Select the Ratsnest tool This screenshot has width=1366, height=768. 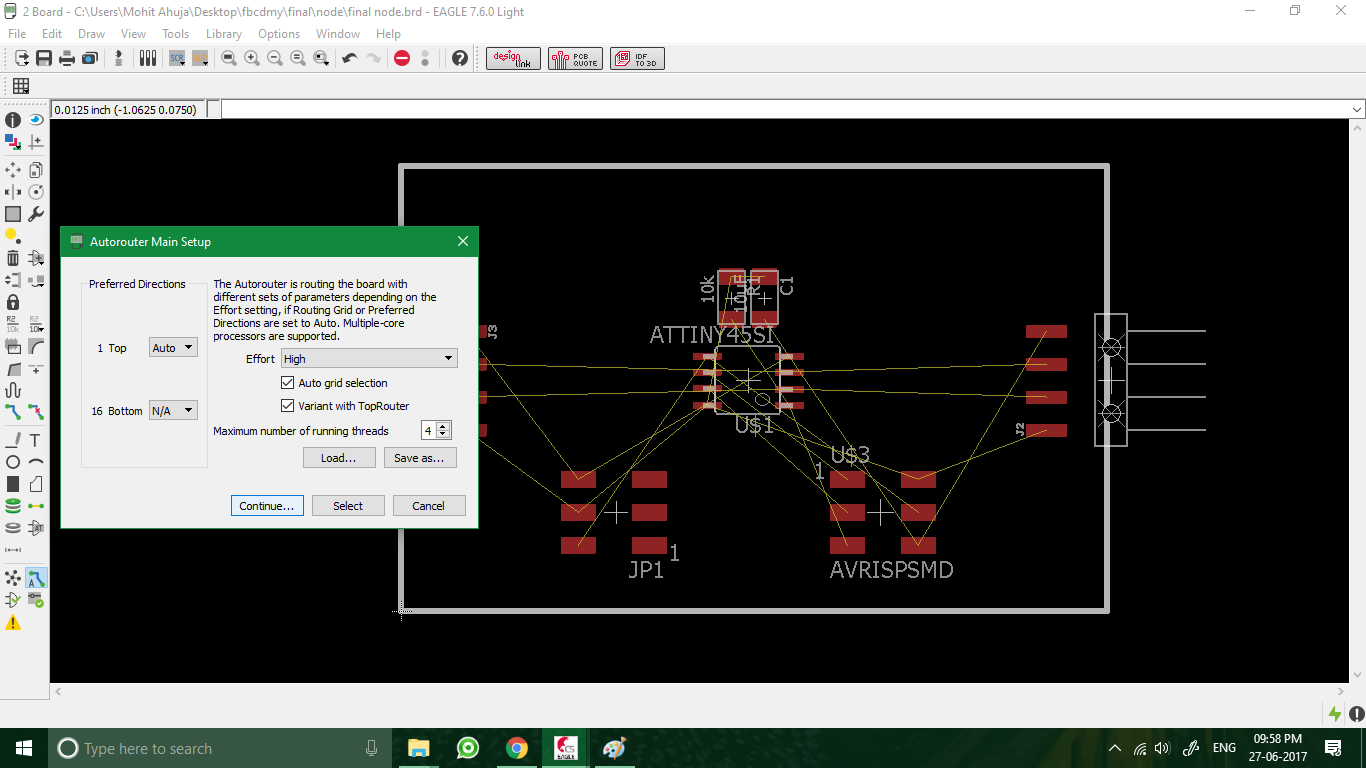click(x=13, y=578)
